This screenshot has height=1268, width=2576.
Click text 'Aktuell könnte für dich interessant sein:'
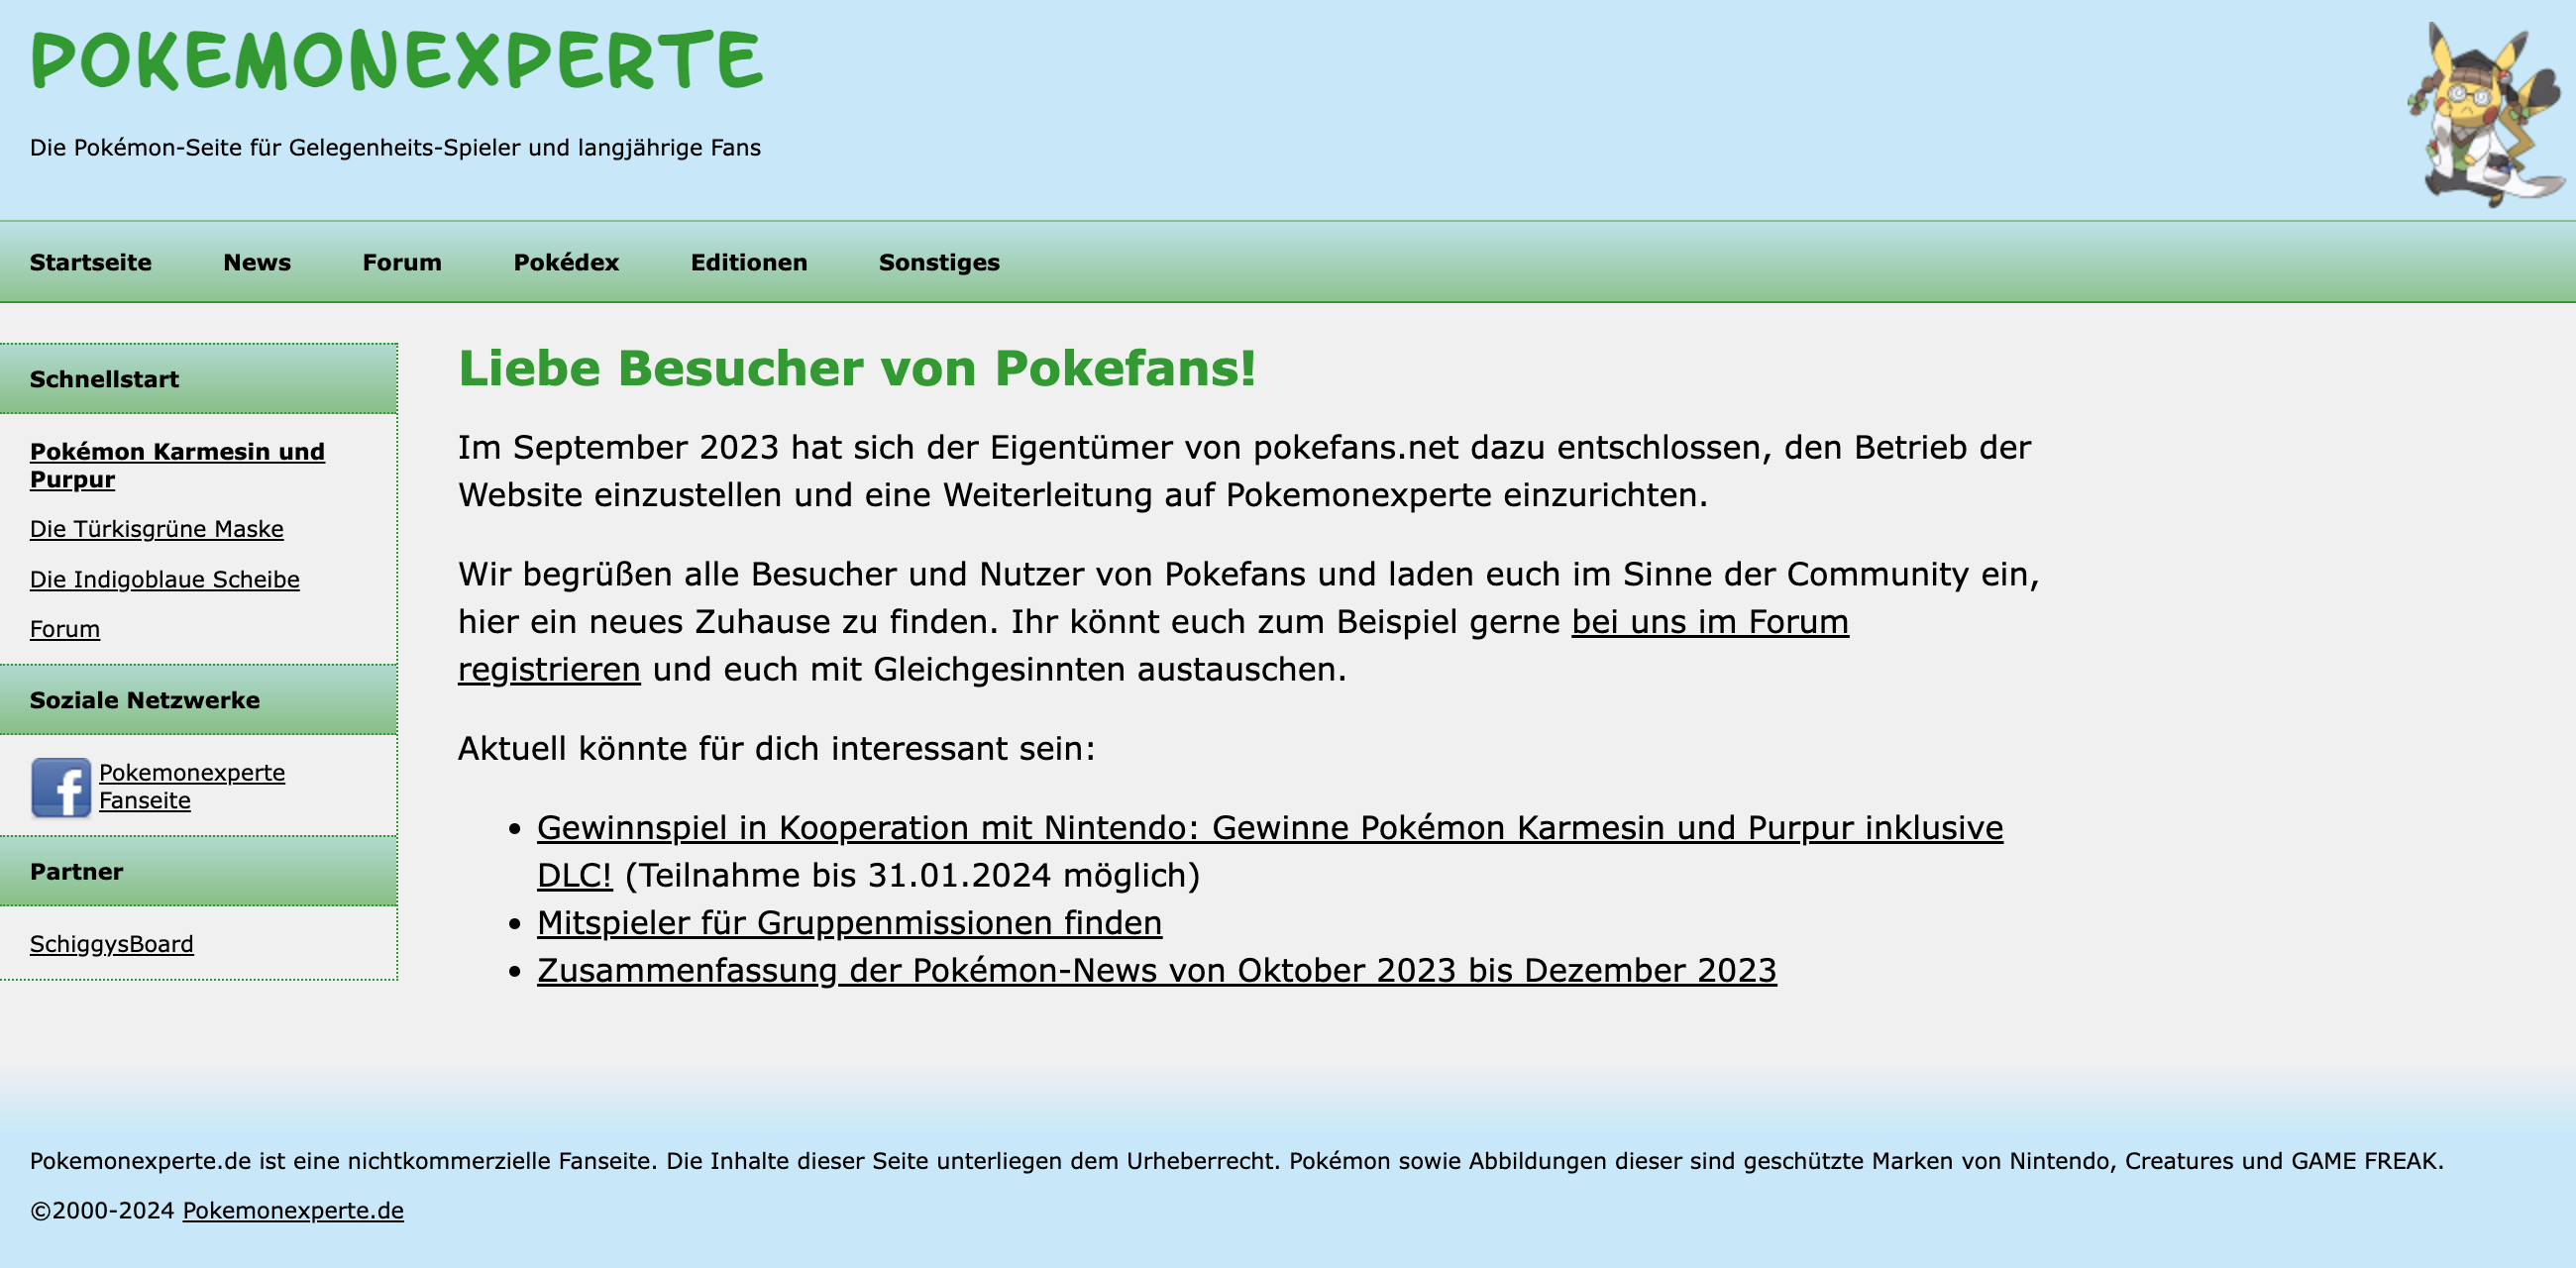(x=777, y=748)
